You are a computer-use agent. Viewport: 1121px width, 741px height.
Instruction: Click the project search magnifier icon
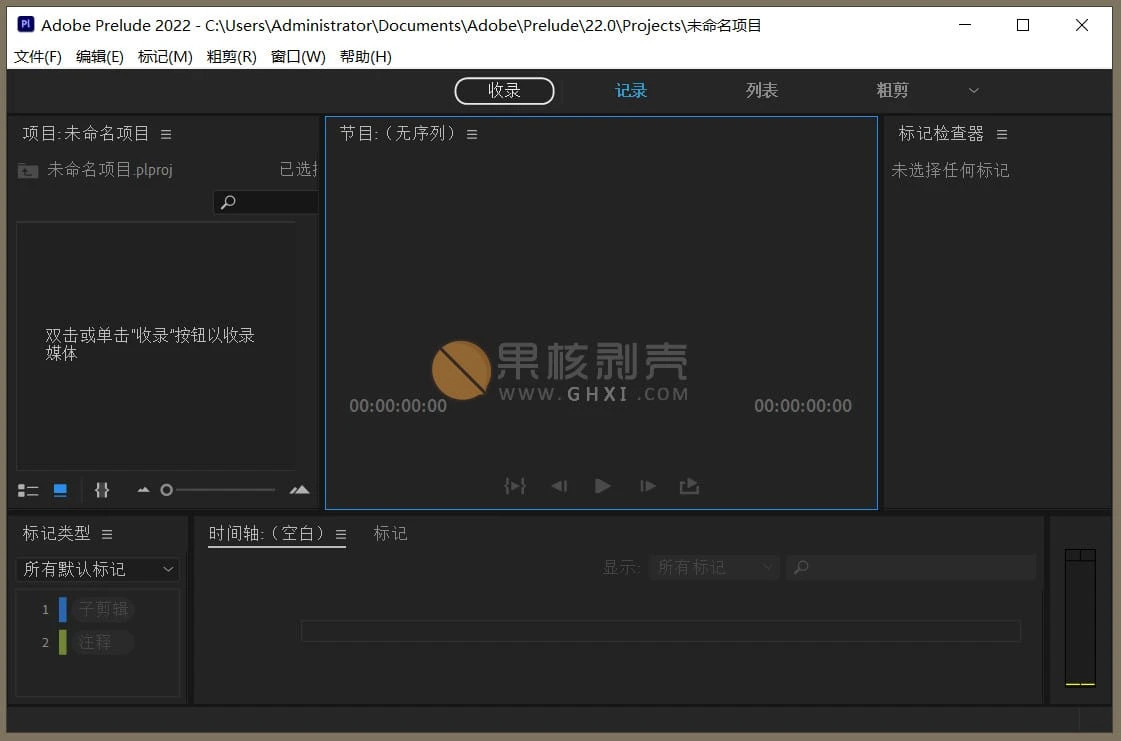pos(228,202)
